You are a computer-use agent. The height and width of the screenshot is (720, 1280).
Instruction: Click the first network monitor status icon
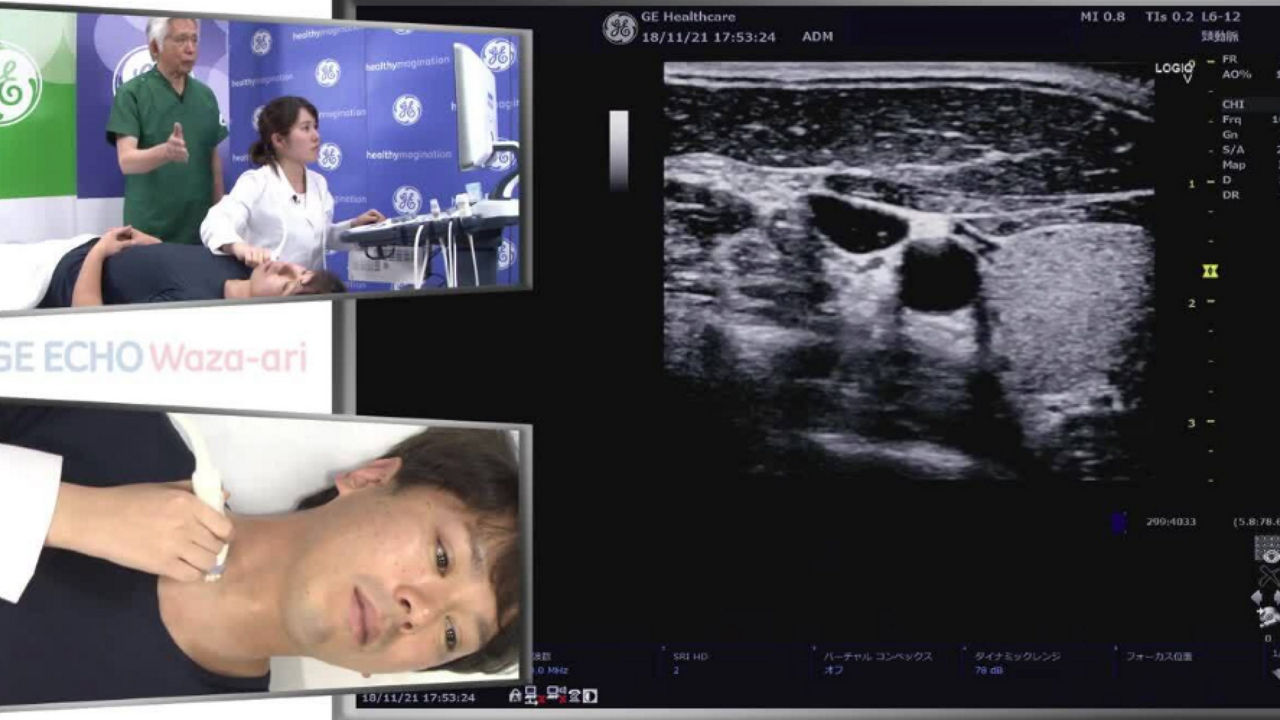tap(532, 695)
